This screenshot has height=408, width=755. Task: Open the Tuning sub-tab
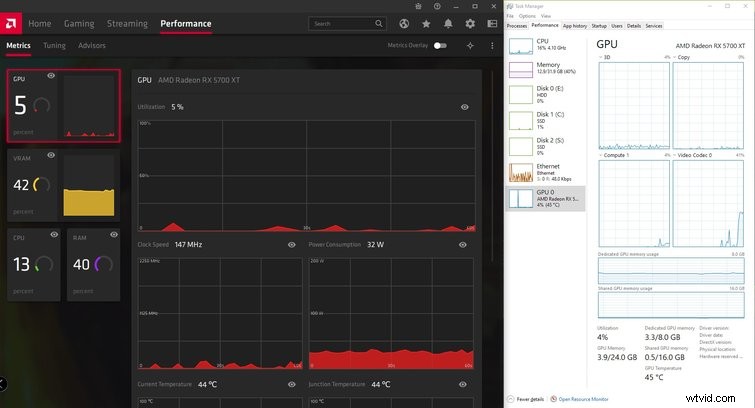coord(54,45)
